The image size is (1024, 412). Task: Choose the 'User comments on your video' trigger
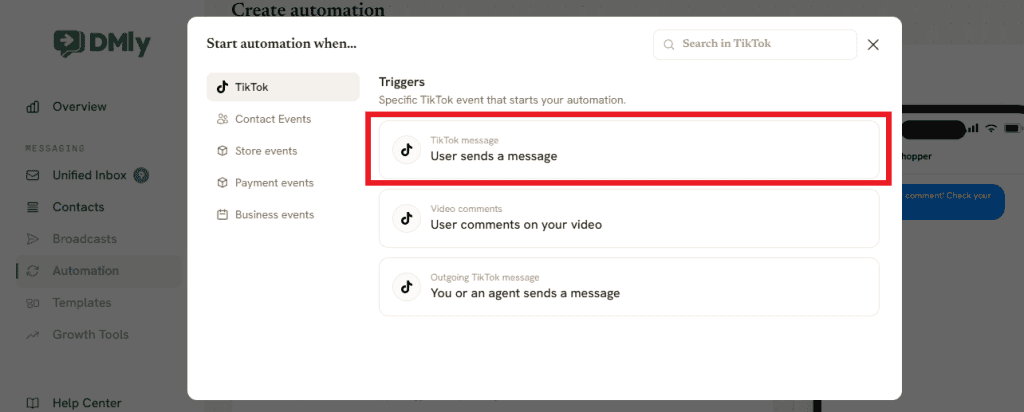629,218
